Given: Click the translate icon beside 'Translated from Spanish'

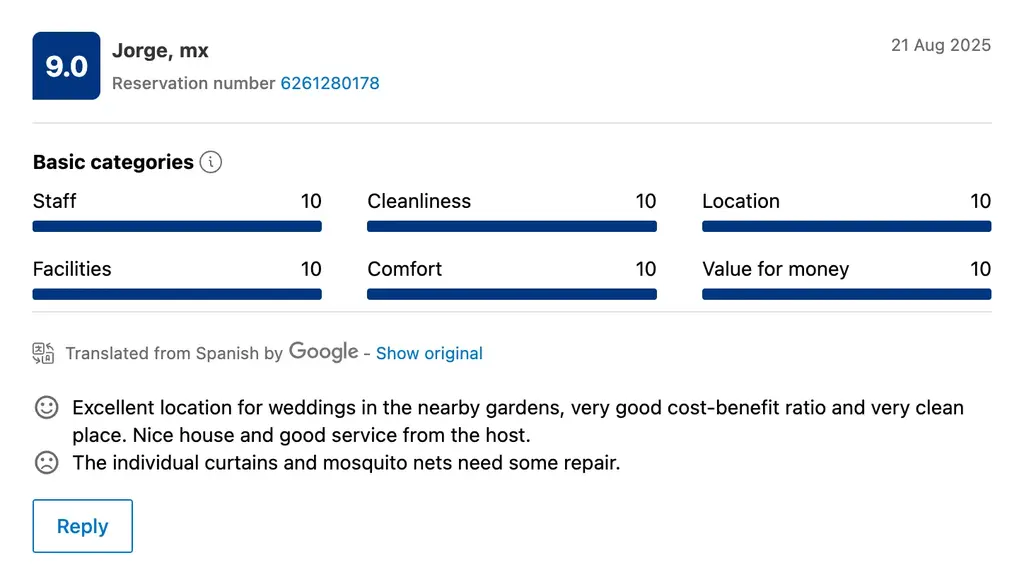Looking at the screenshot, I should pos(44,353).
